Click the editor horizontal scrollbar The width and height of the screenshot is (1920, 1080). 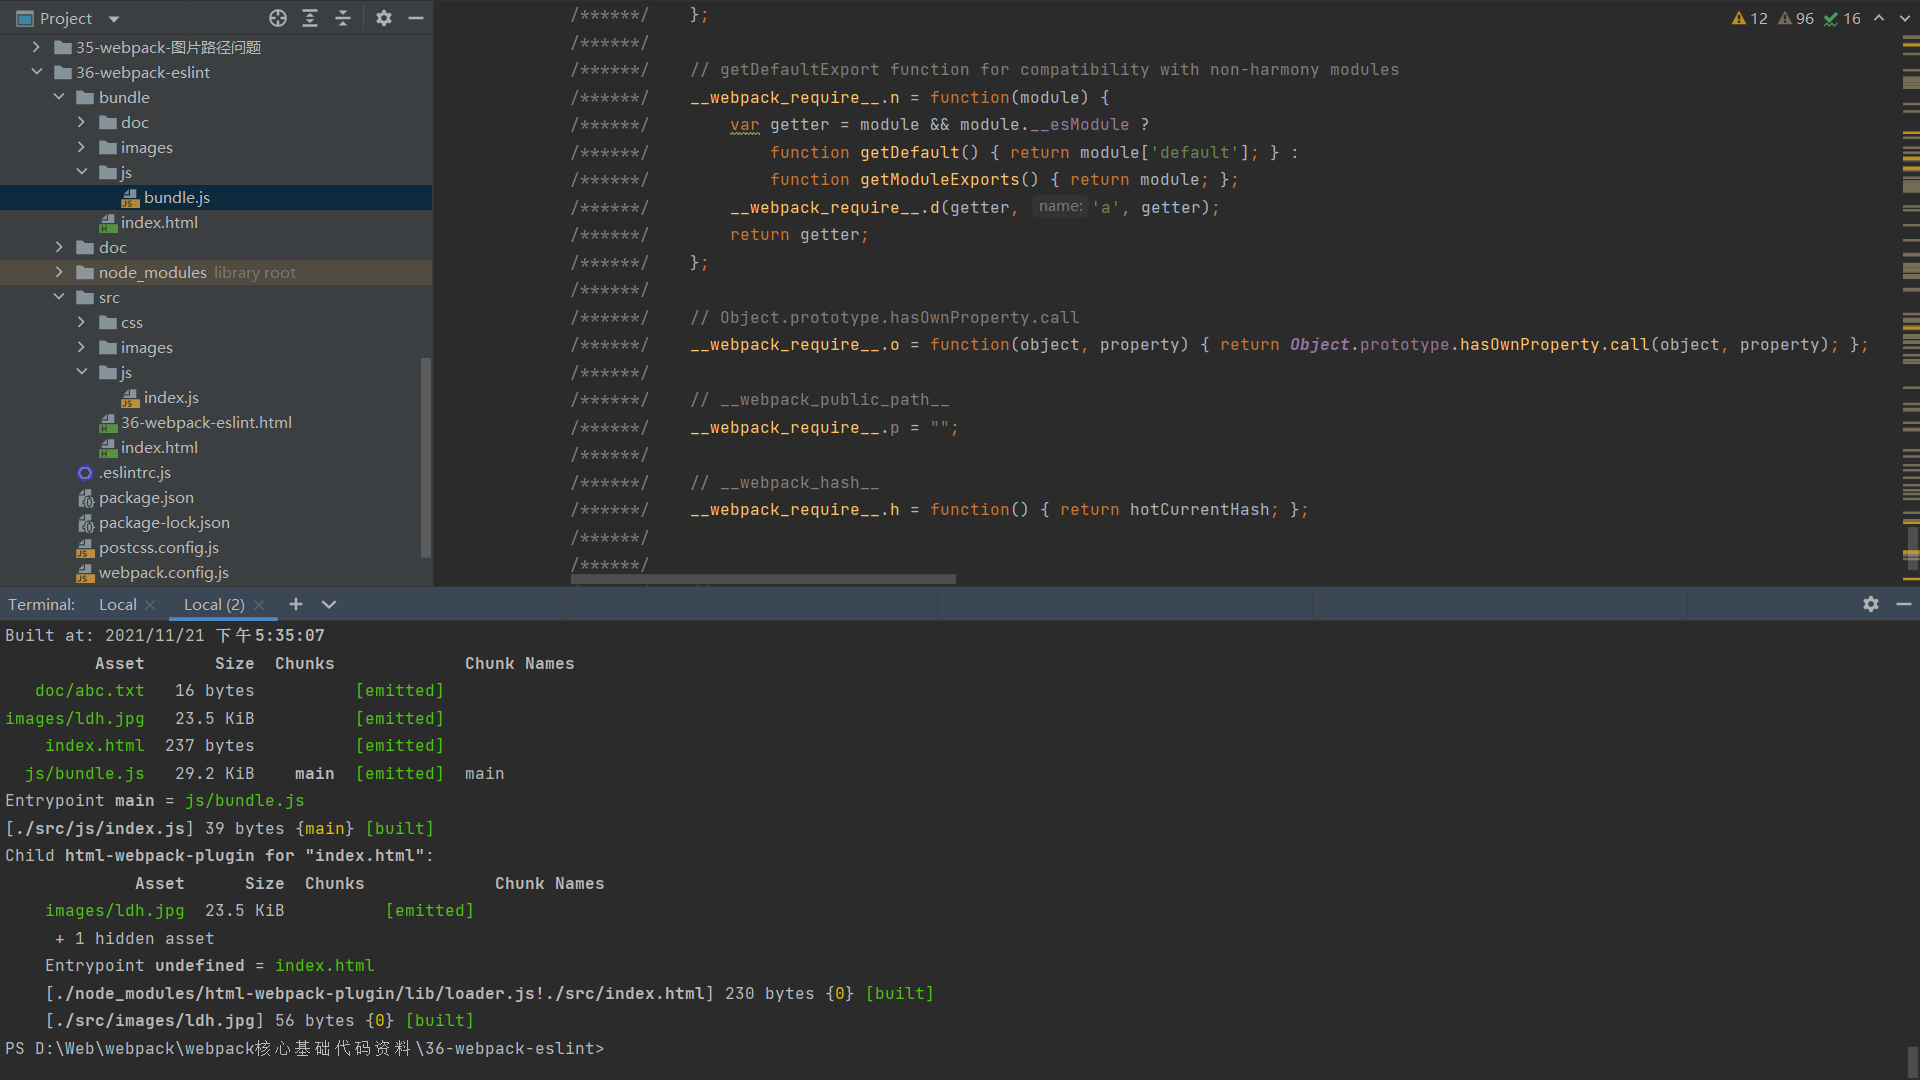[763, 579]
